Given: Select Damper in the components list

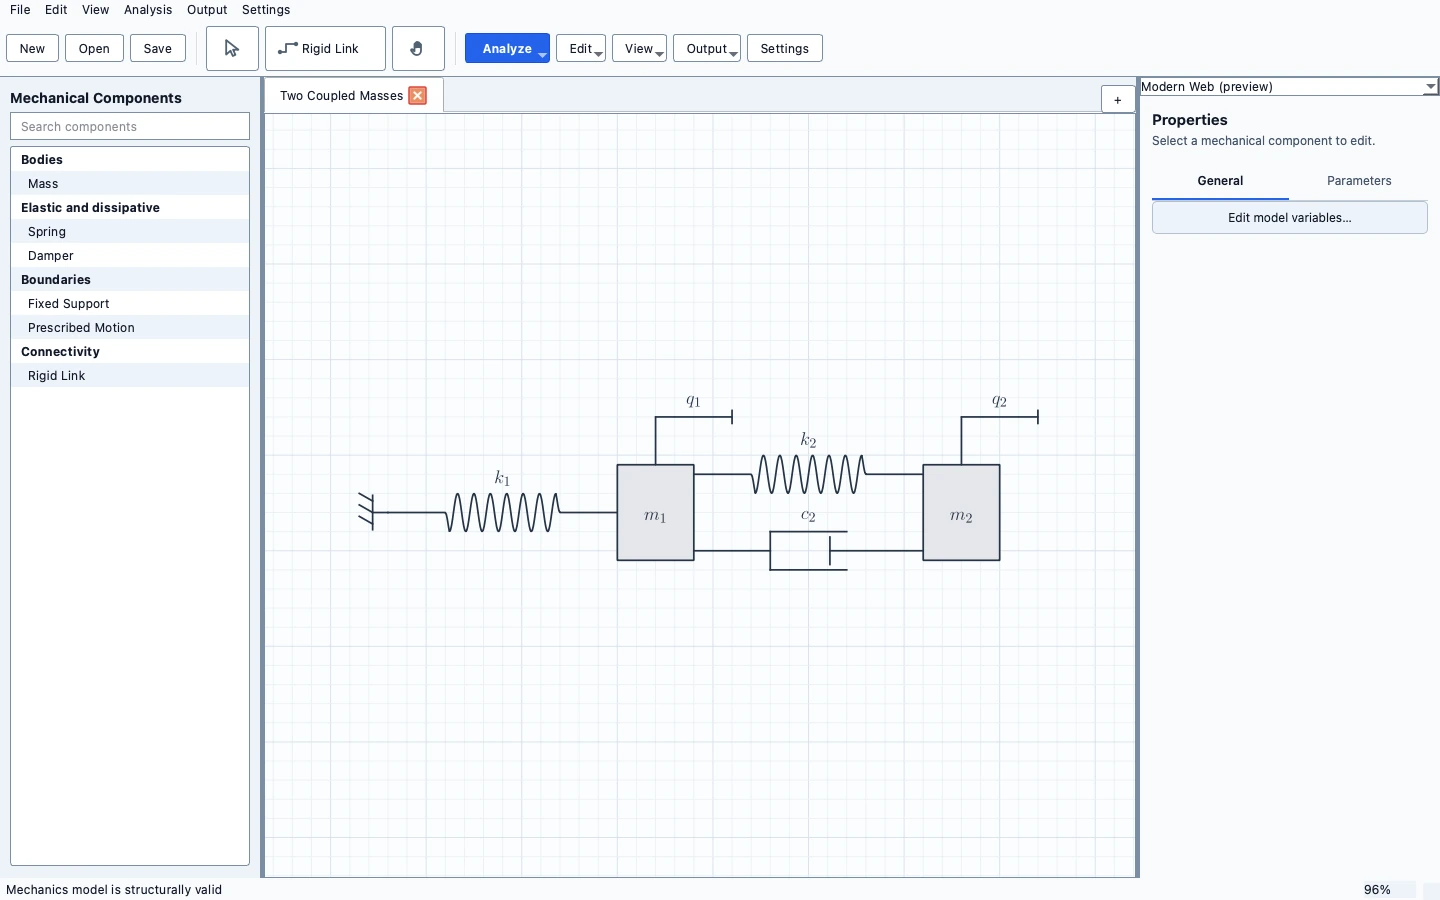Looking at the screenshot, I should tap(130, 256).
